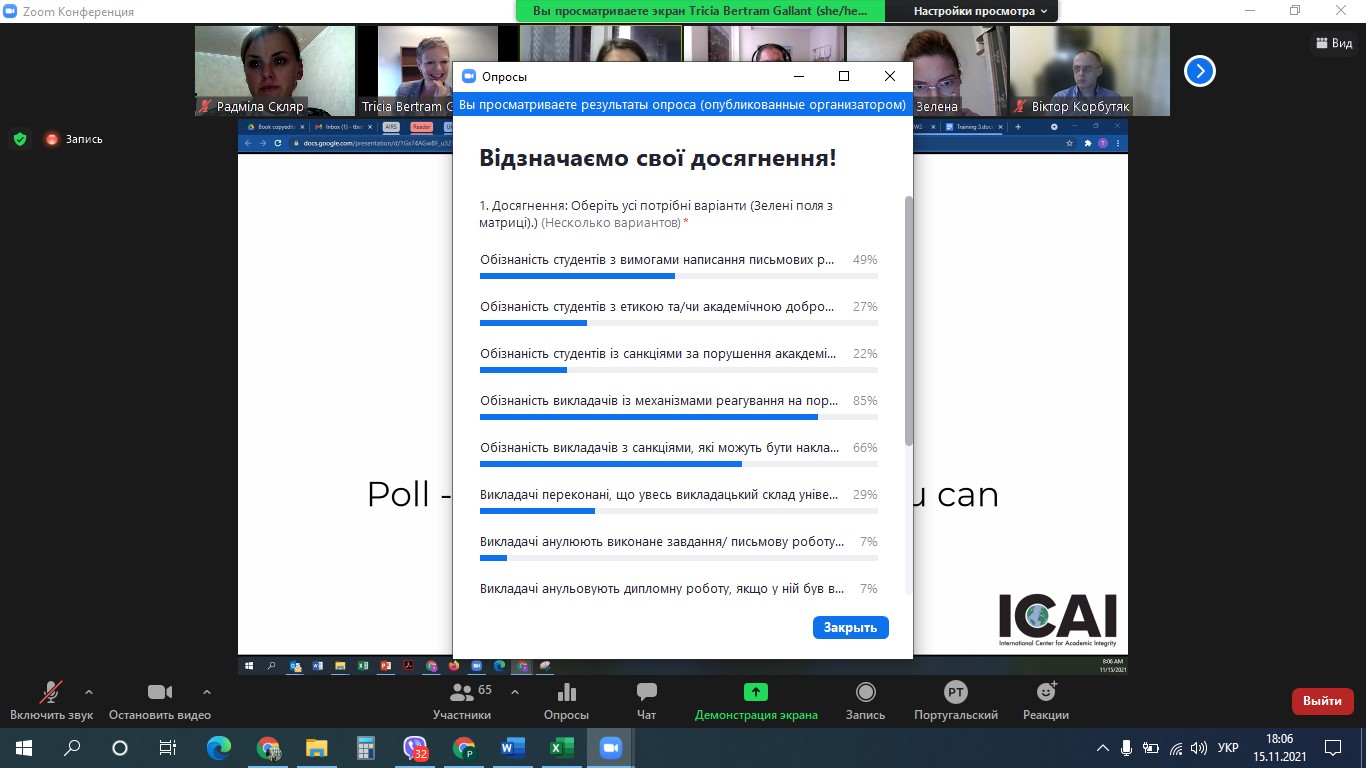
Task: Switch to Excel on the taskbar
Action: click(561, 747)
